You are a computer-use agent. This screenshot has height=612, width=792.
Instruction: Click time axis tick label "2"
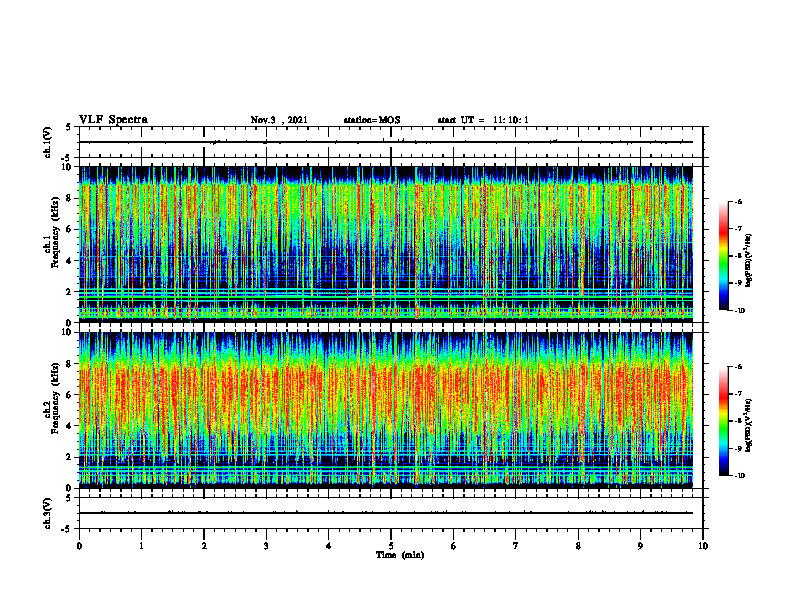(x=204, y=546)
